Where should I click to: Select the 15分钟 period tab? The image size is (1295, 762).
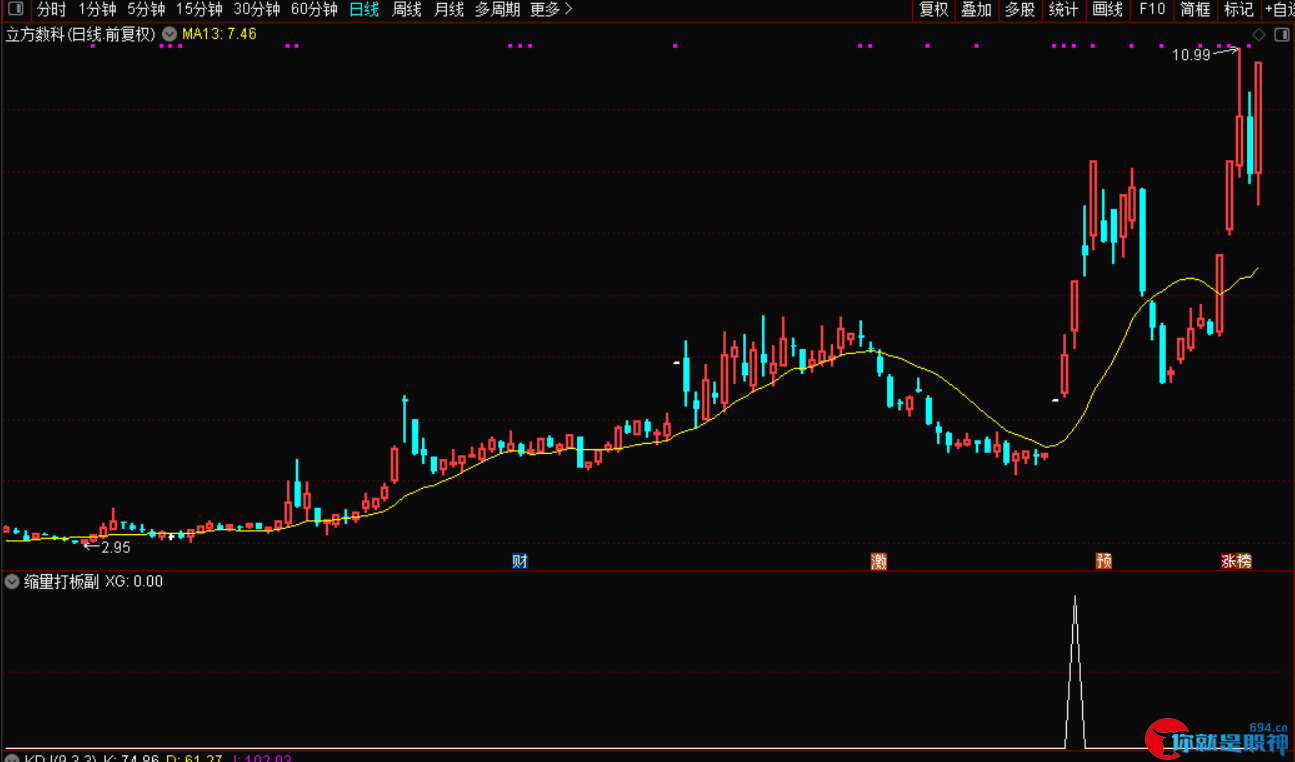tap(199, 10)
